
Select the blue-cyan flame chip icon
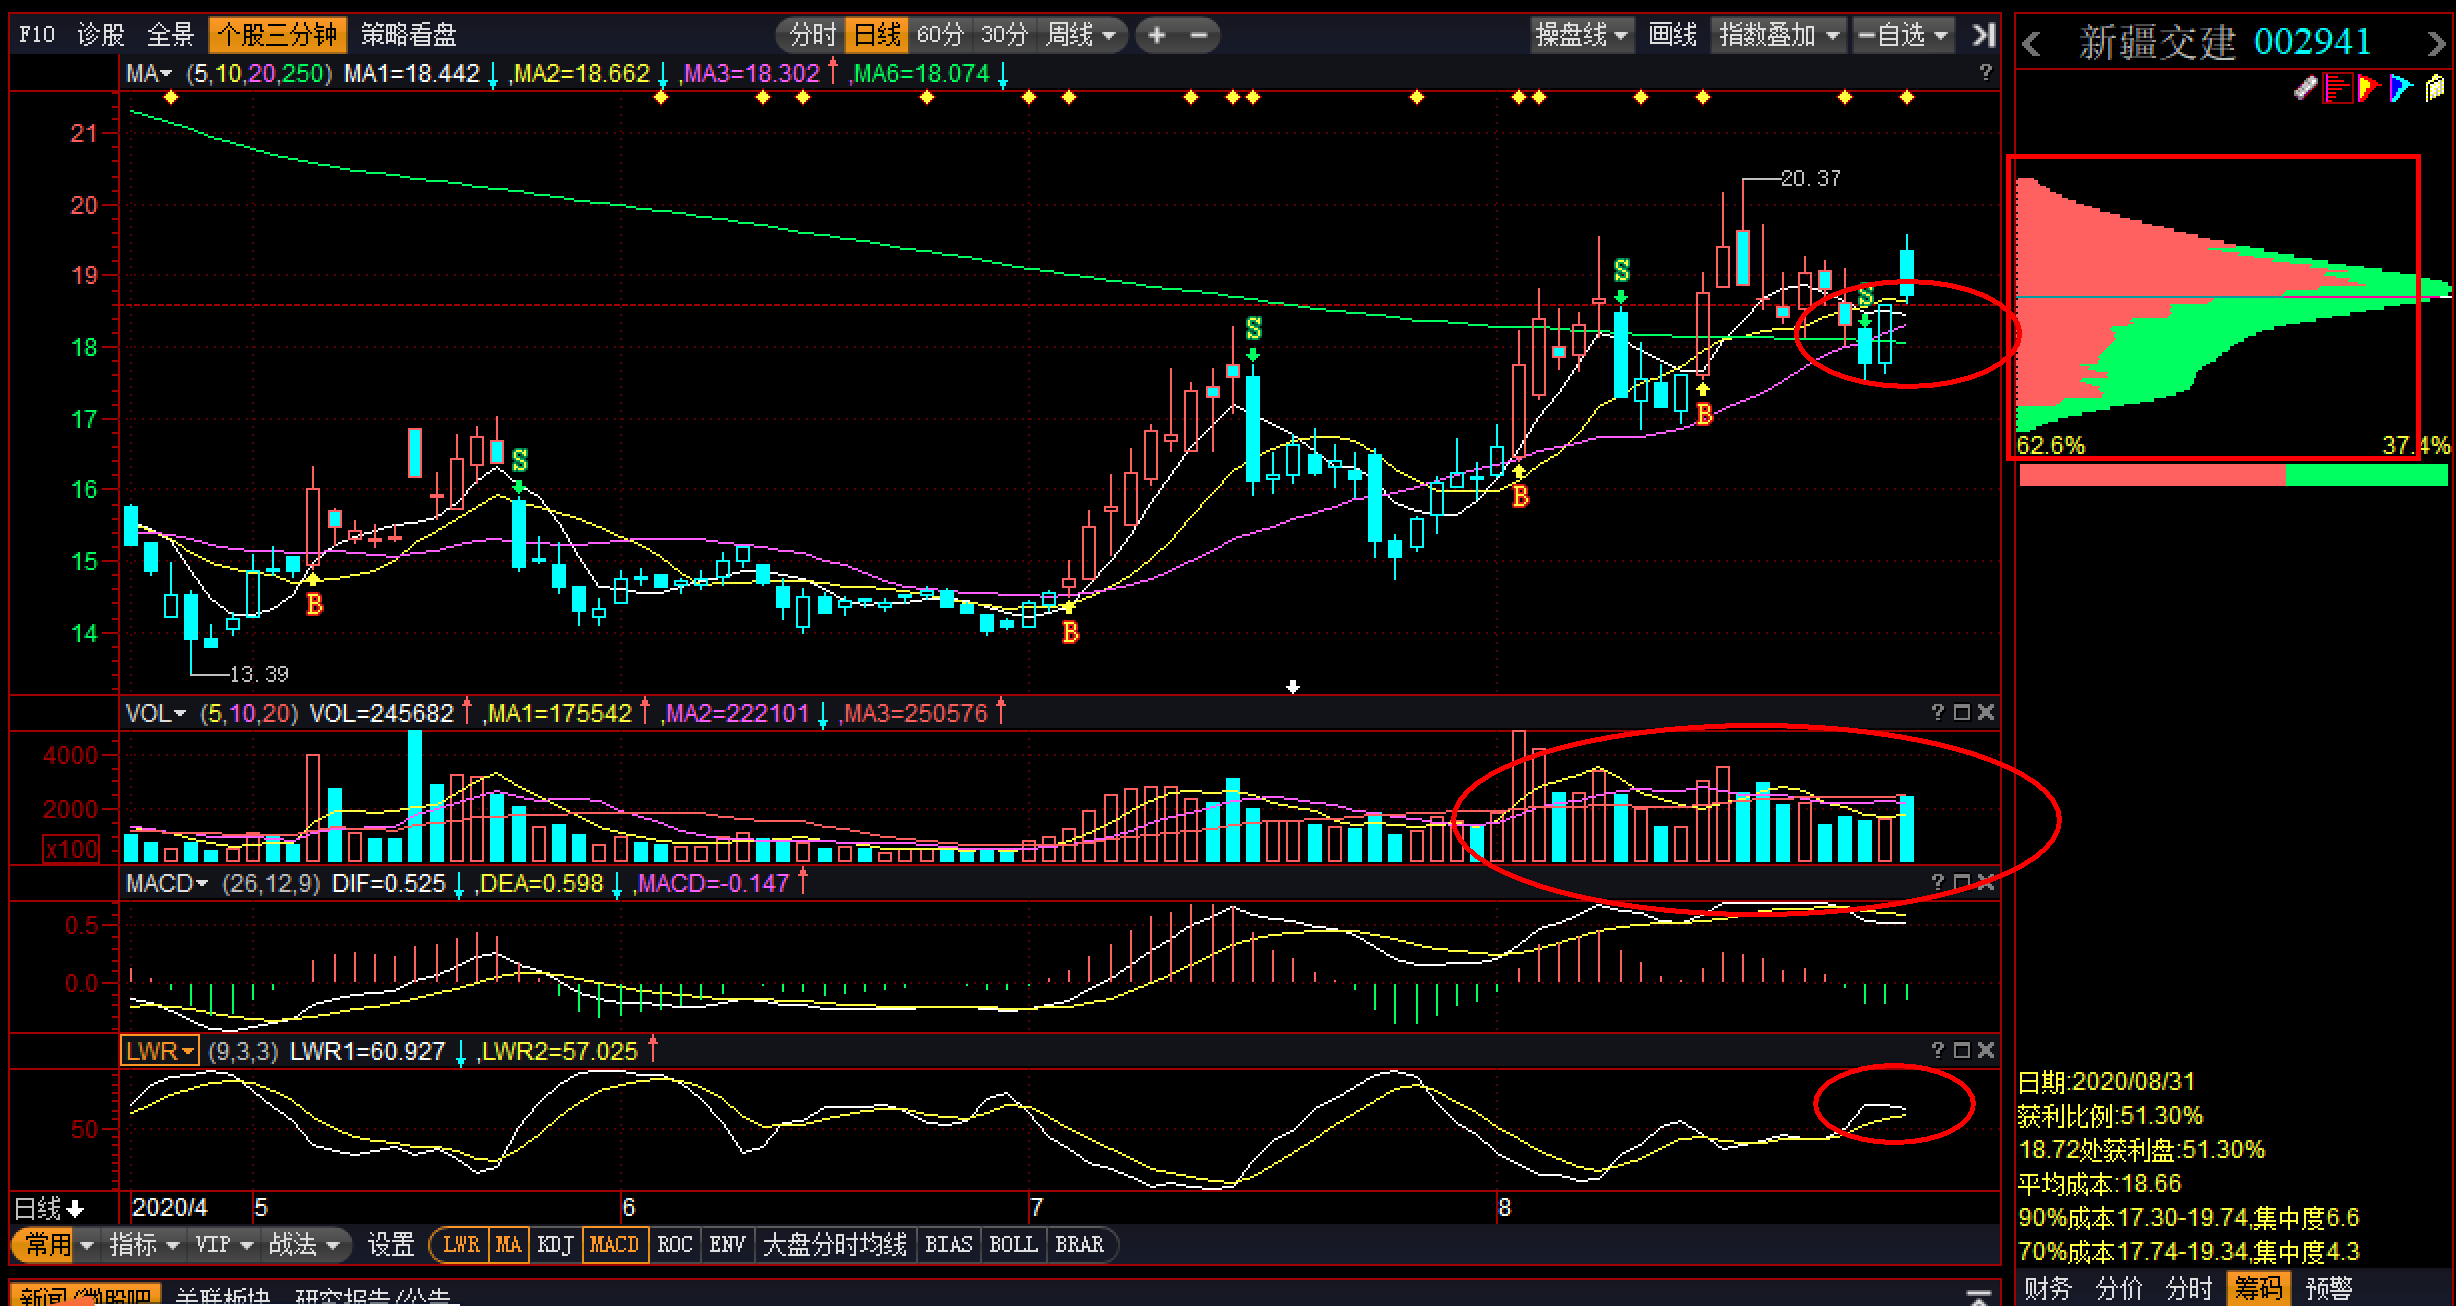click(2400, 88)
